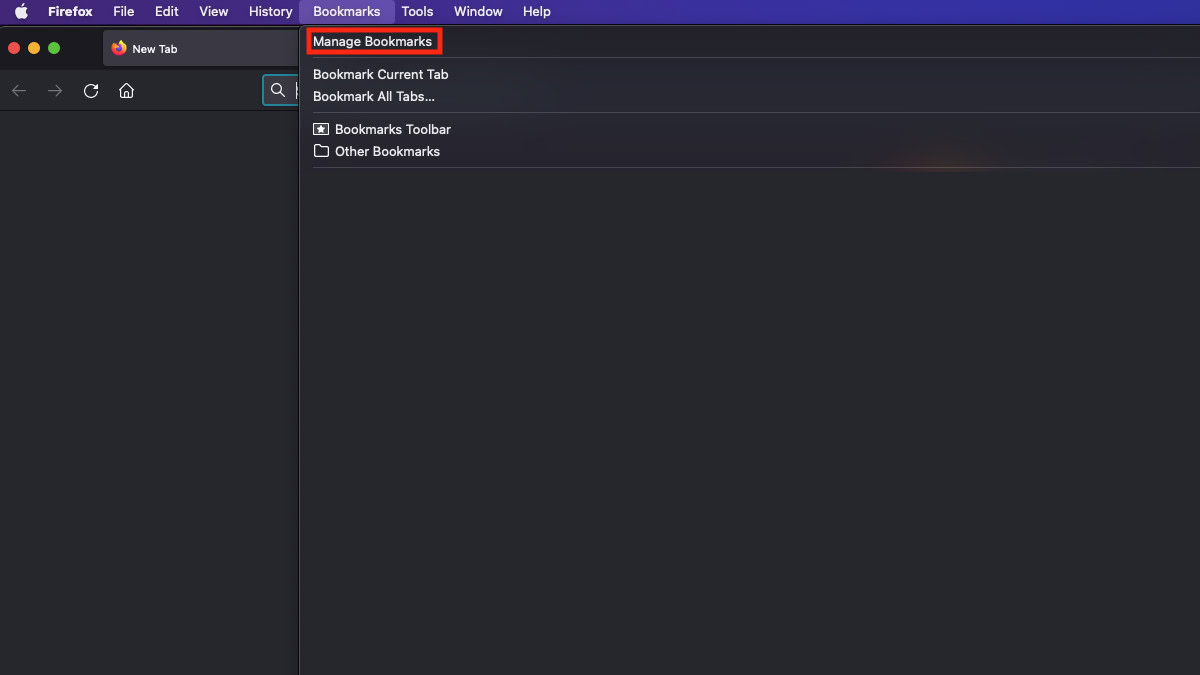Screen dimensions: 1200x675
Task: Open the Tools menu
Action: (417, 12)
